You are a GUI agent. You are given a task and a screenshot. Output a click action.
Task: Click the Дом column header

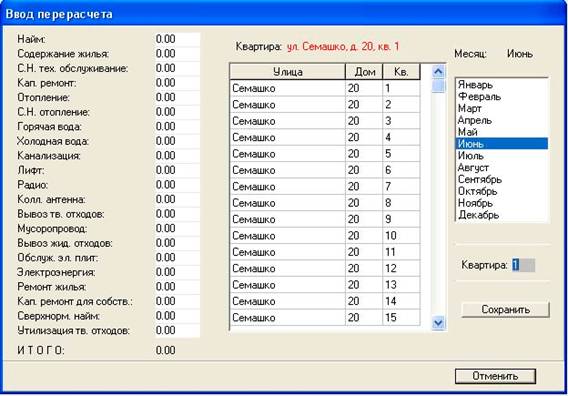364,72
